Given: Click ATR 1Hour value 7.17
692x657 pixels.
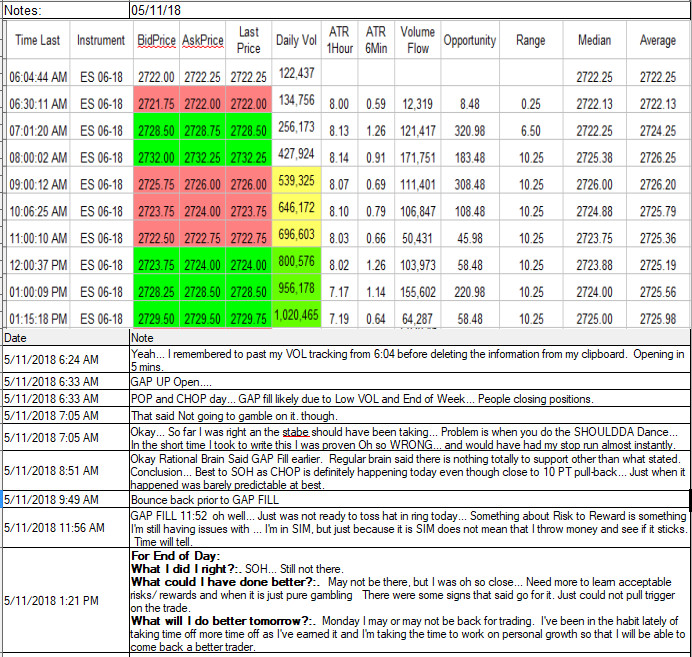Looking at the screenshot, I should click(339, 293).
